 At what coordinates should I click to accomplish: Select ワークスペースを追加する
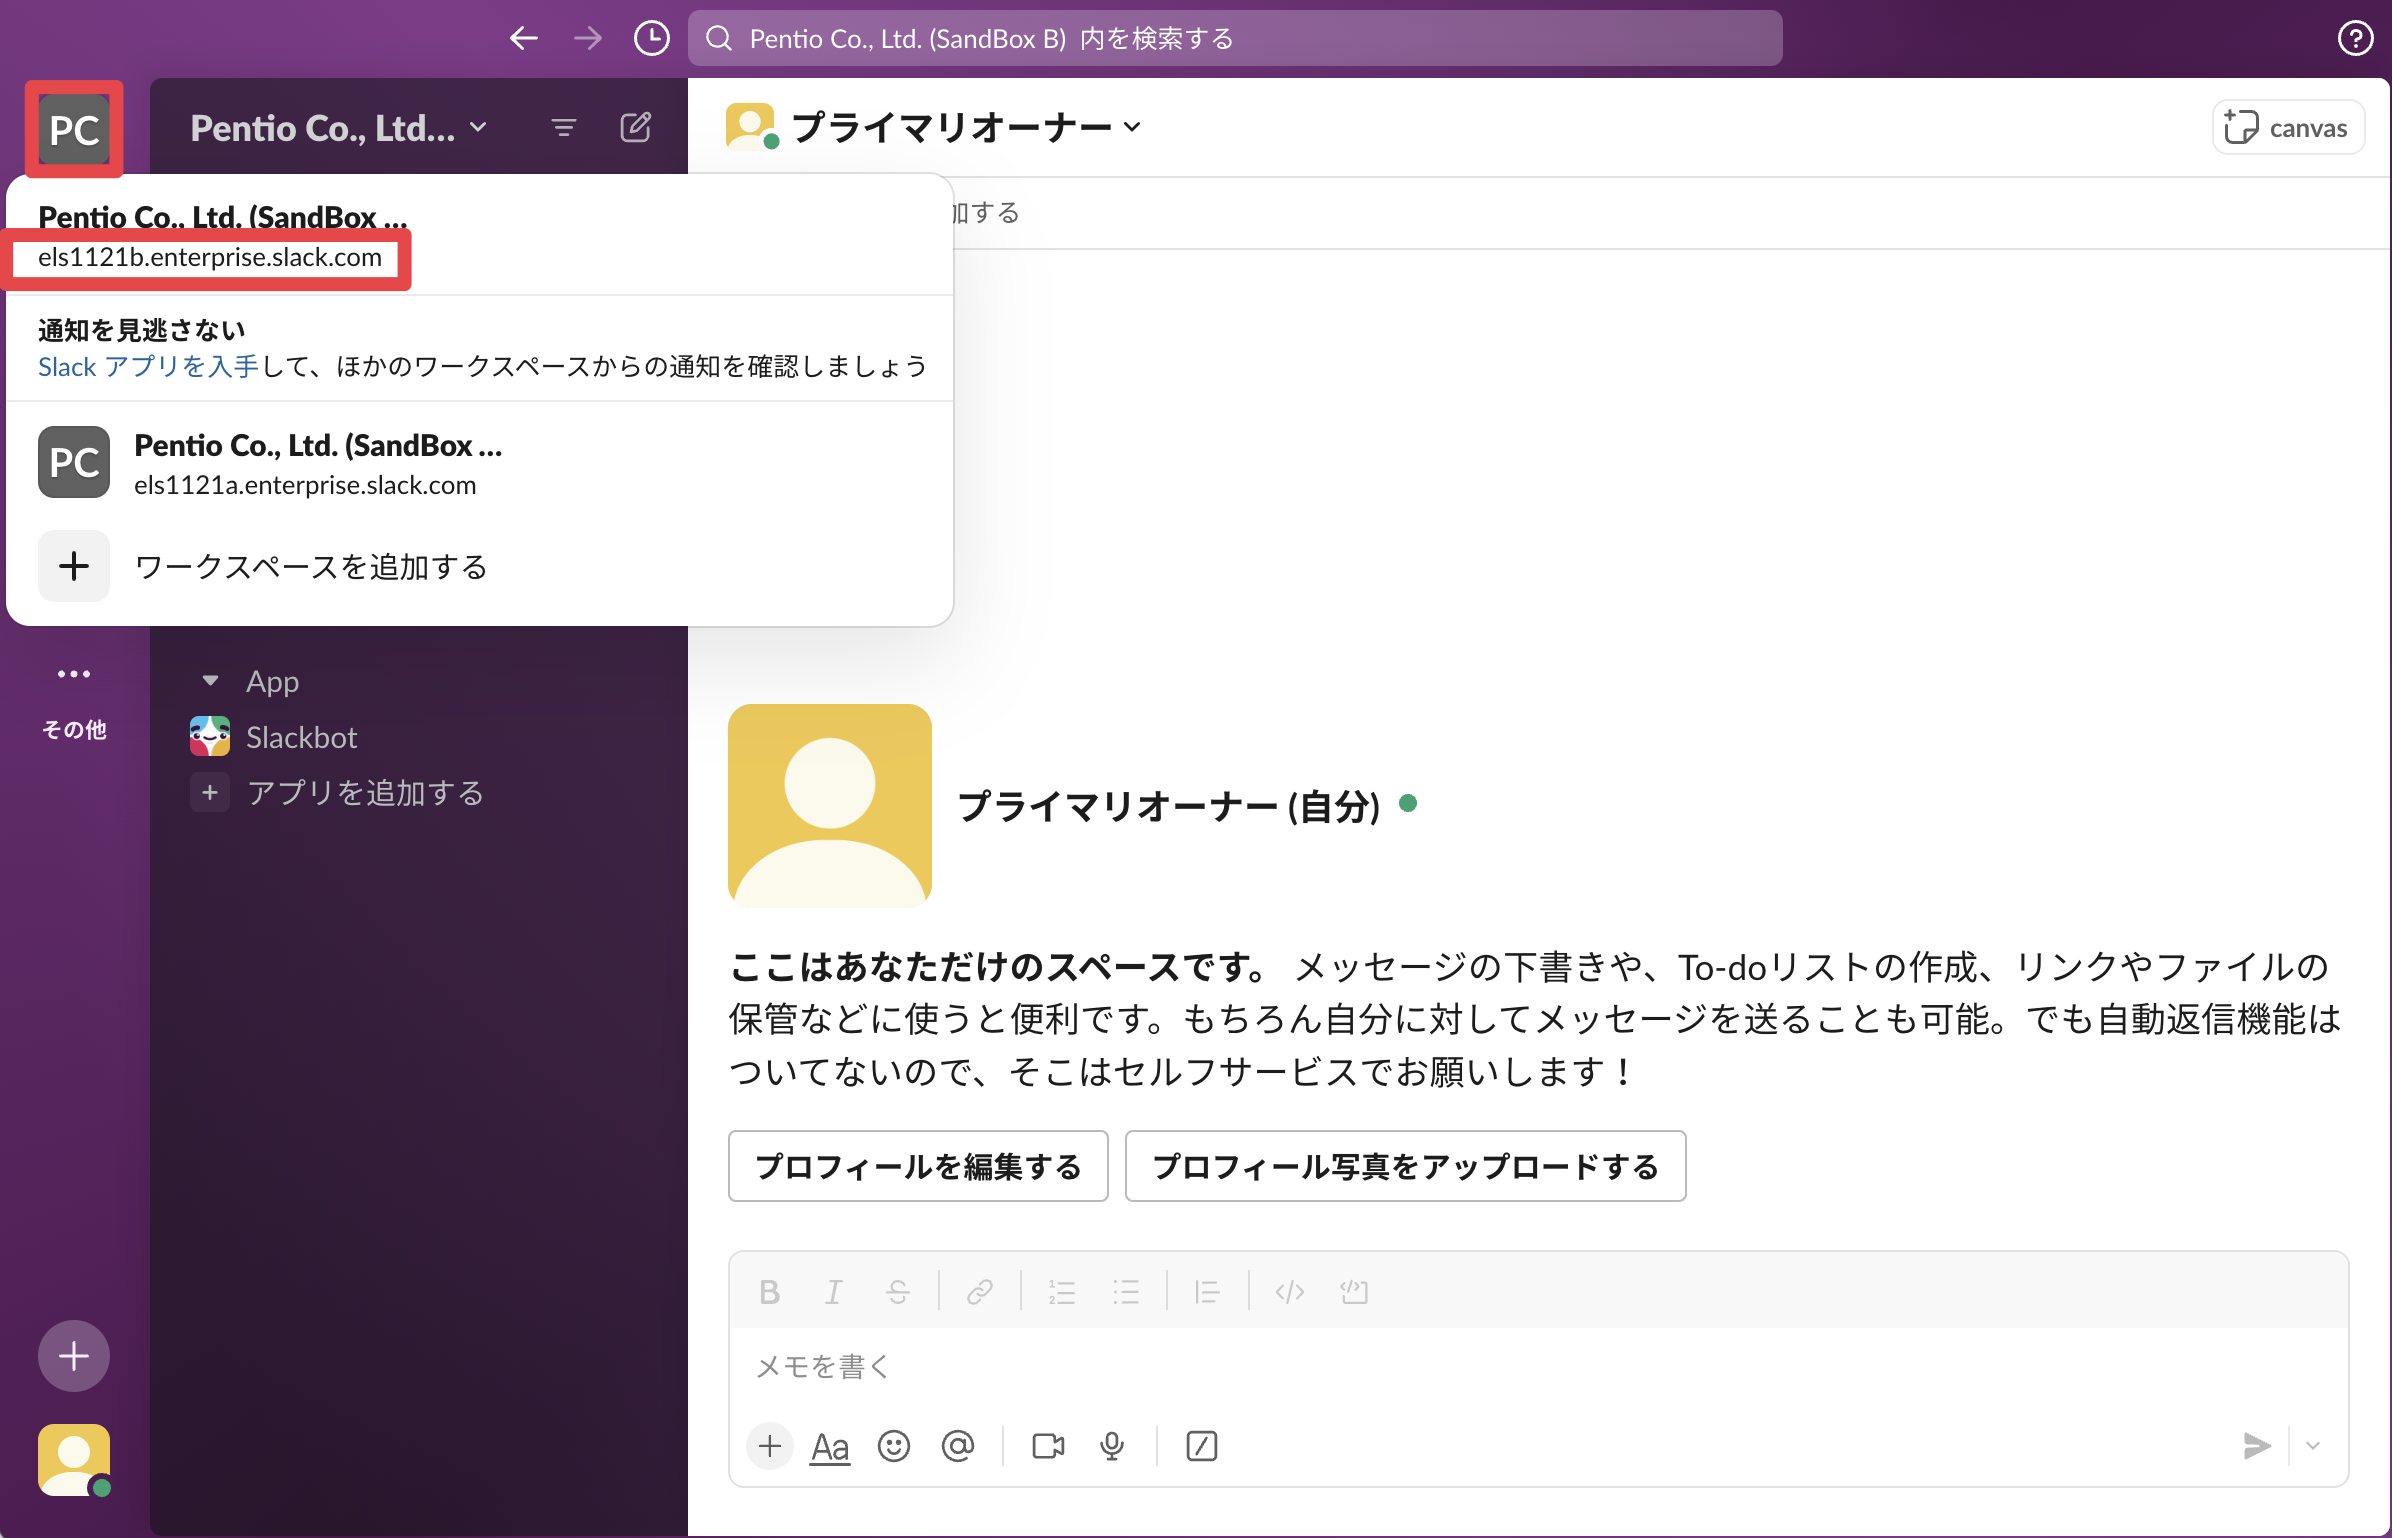point(480,566)
